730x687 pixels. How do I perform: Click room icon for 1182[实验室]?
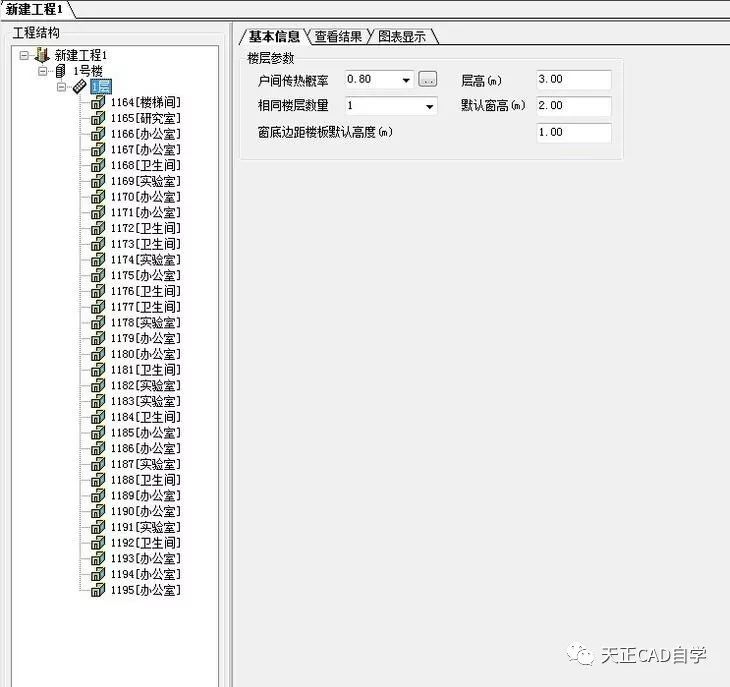tap(98, 385)
